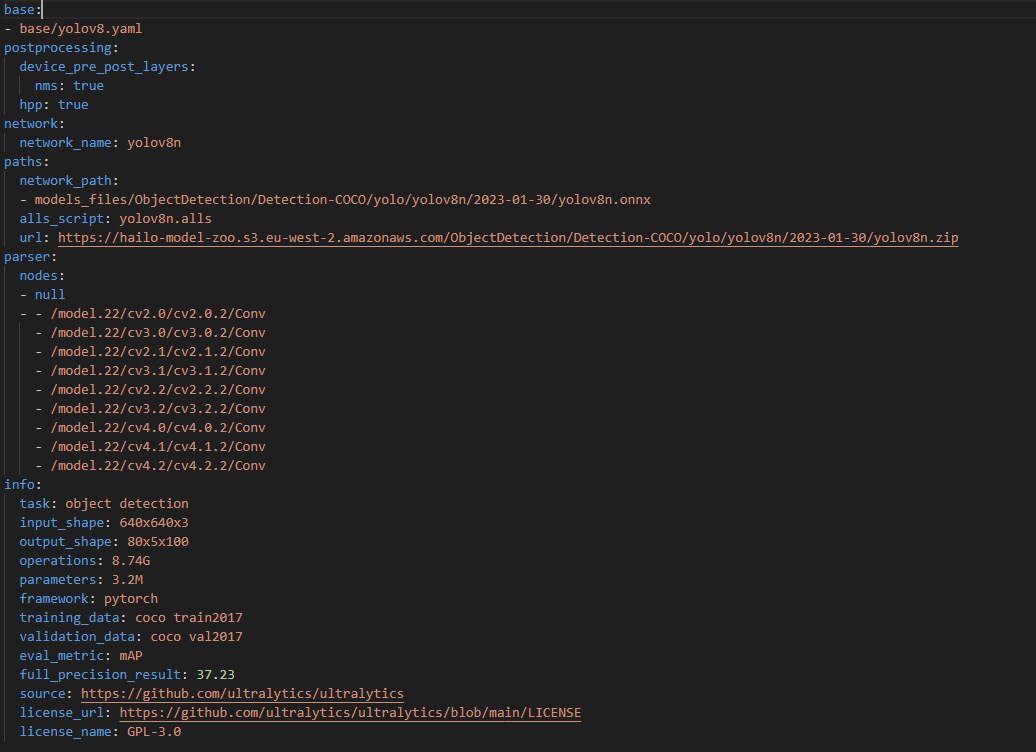Screen dimensions: 1036x752
Task: Click the 'yolov8n' network_name value
Action: (153, 143)
